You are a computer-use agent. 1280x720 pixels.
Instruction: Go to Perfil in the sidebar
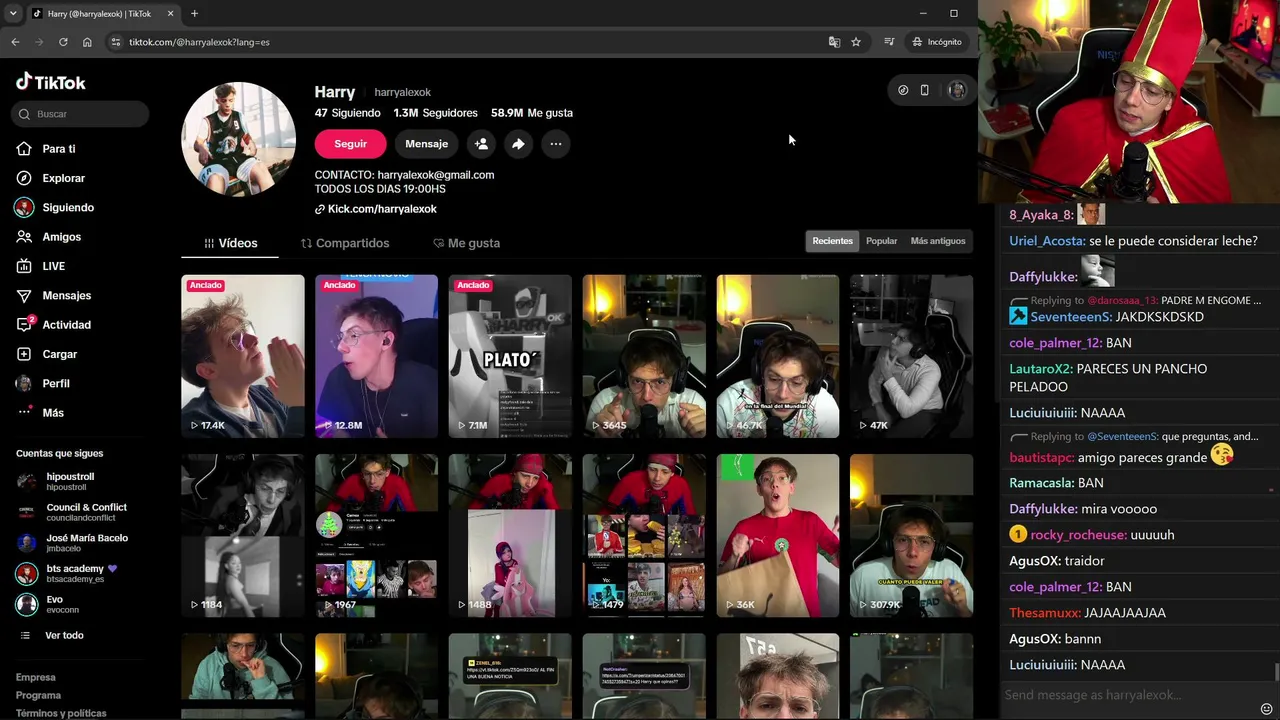click(56, 384)
